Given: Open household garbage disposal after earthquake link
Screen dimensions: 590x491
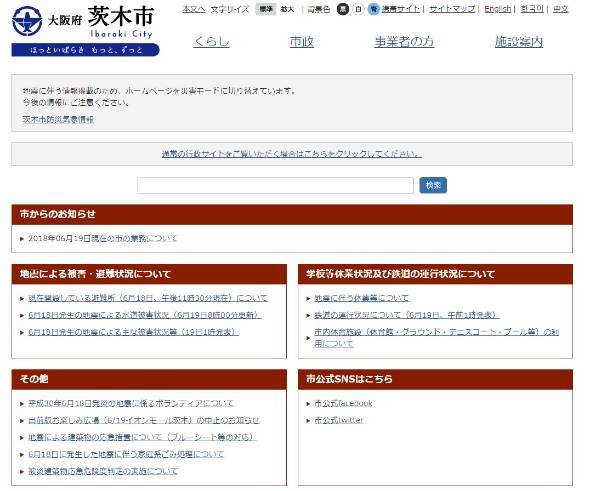Looking at the screenshot, I should 126,454.
